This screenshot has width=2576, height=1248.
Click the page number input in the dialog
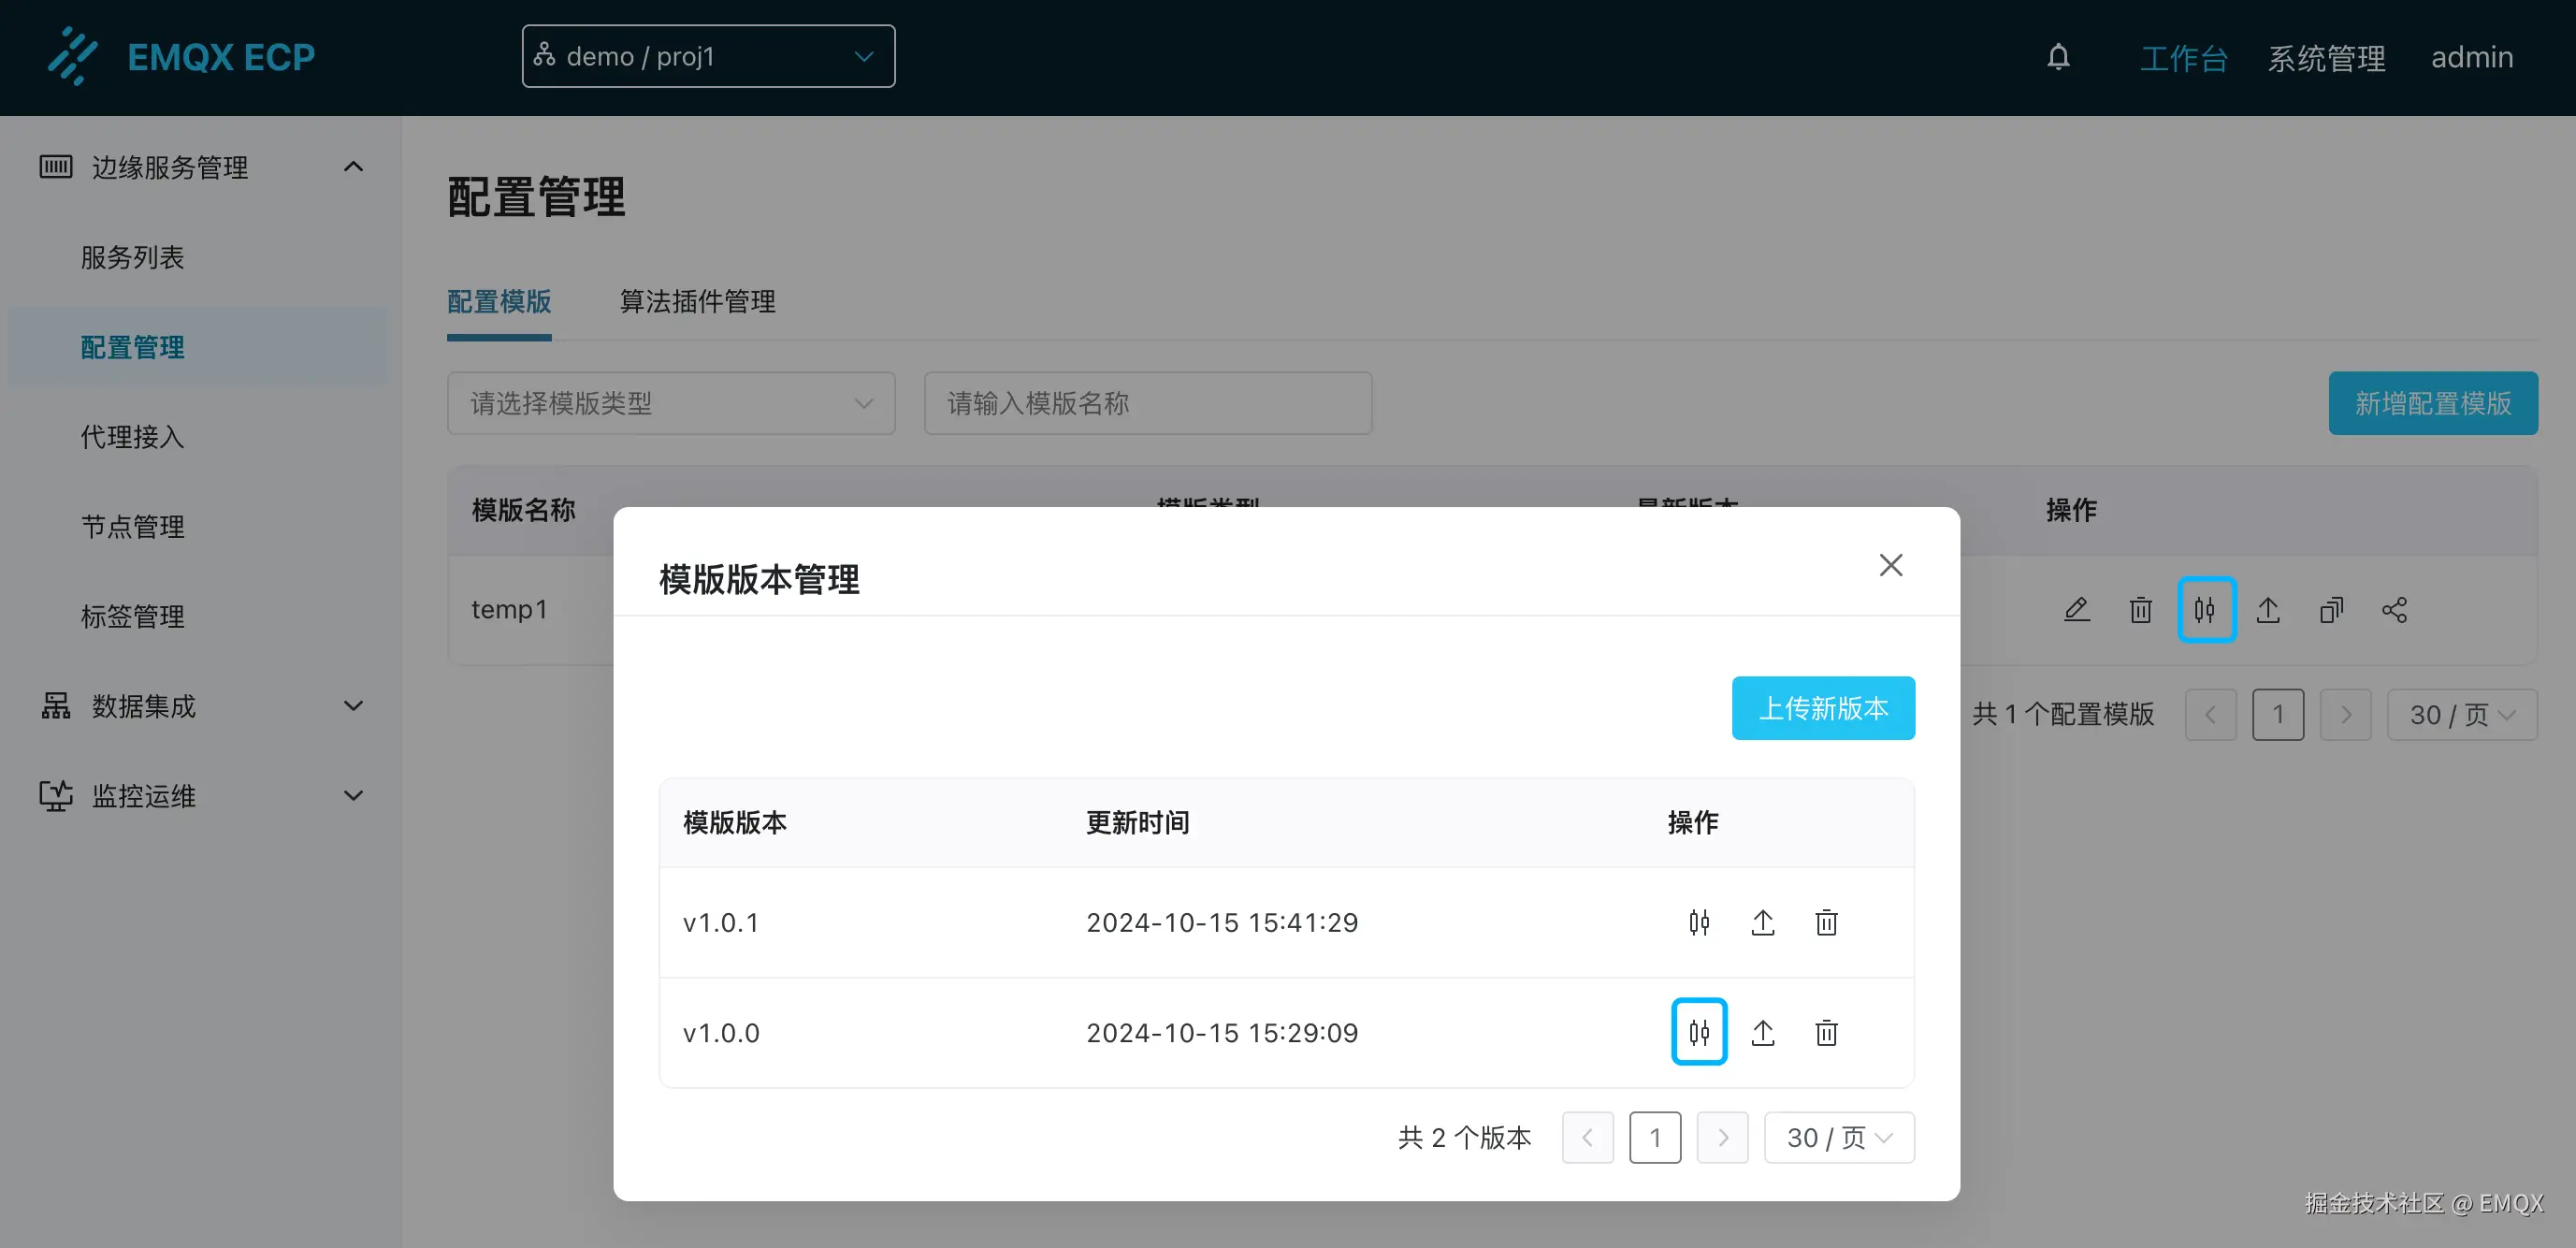1655,1137
